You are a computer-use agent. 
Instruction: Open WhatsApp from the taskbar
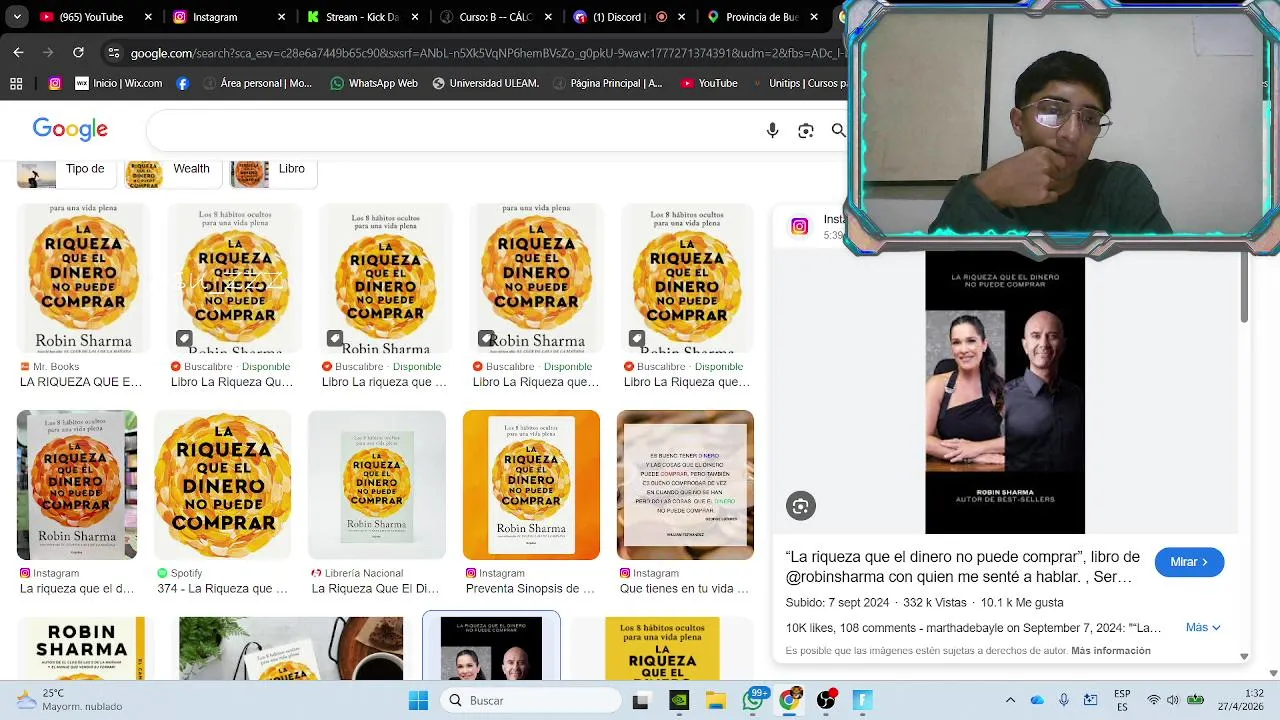(753, 700)
